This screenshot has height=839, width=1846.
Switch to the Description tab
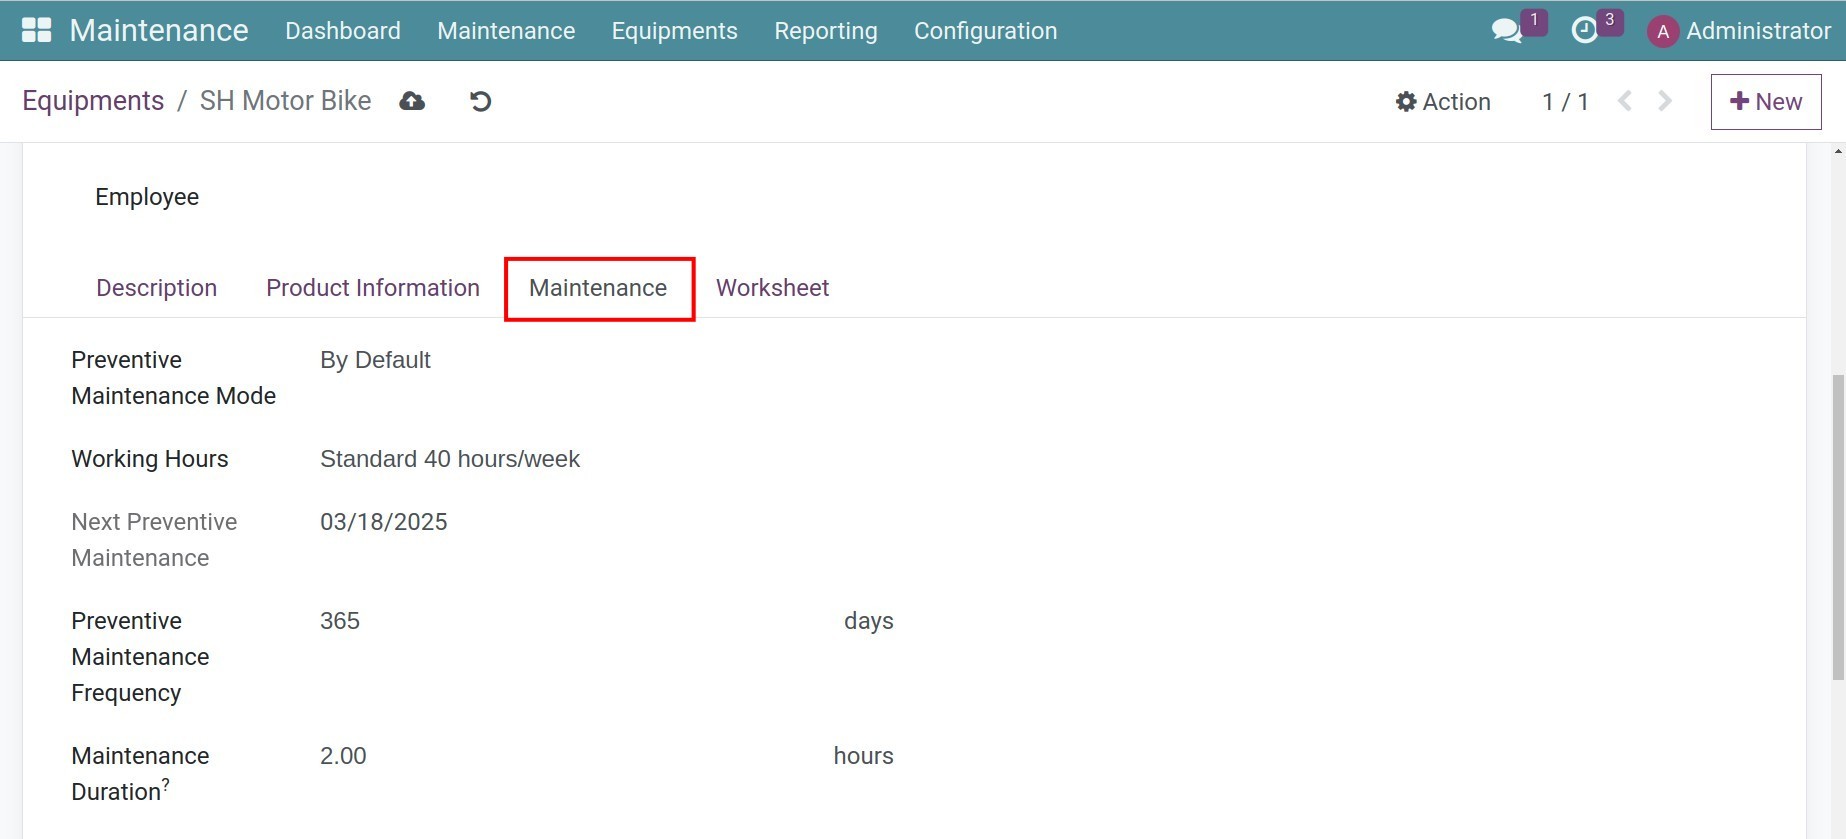point(157,288)
